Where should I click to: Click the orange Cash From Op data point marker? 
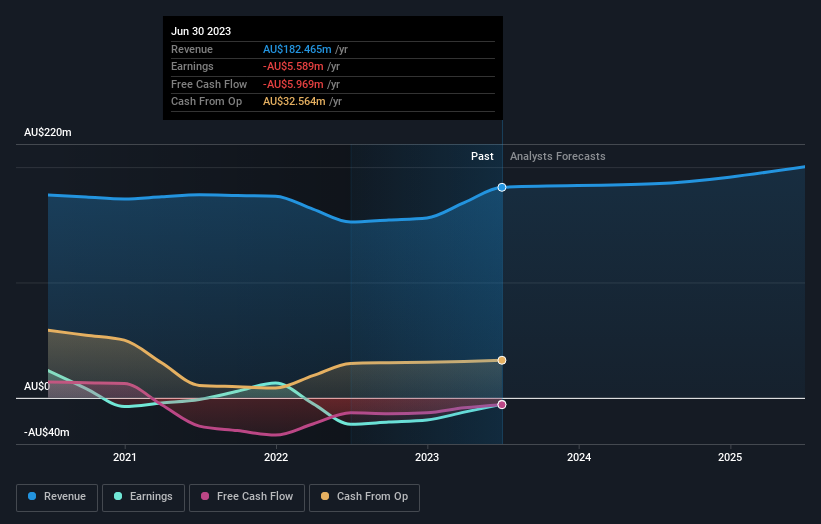502,360
